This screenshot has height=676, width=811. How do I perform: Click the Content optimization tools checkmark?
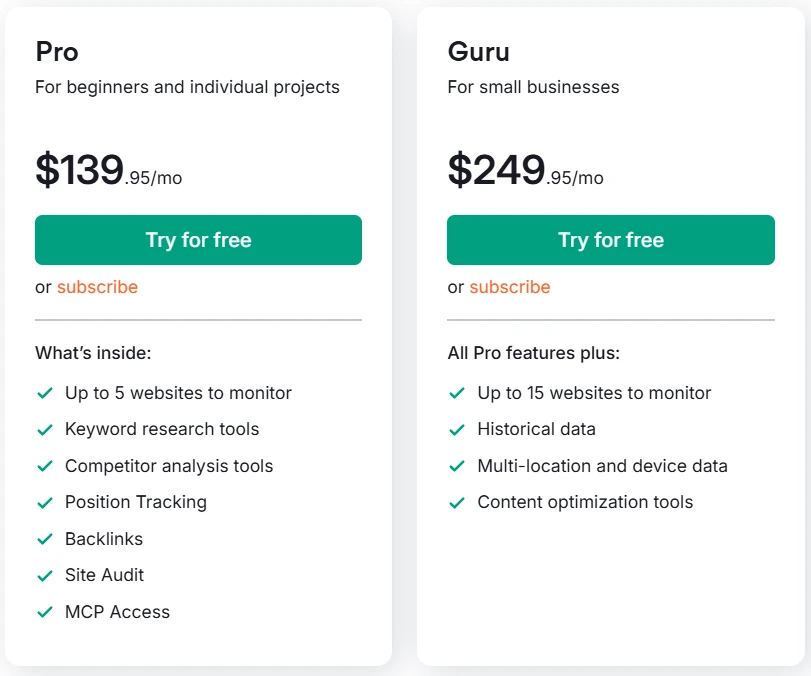coord(458,502)
